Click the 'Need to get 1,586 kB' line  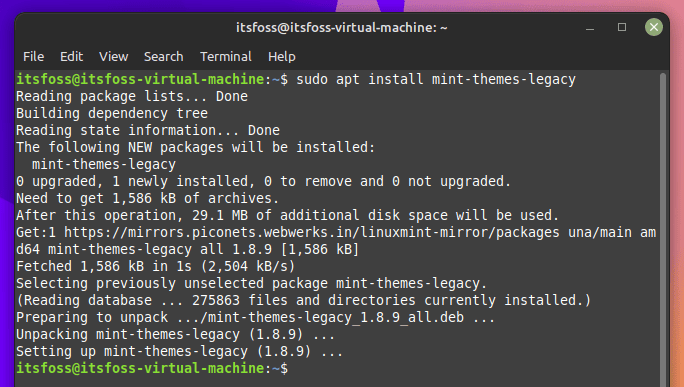tap(147, 199)
